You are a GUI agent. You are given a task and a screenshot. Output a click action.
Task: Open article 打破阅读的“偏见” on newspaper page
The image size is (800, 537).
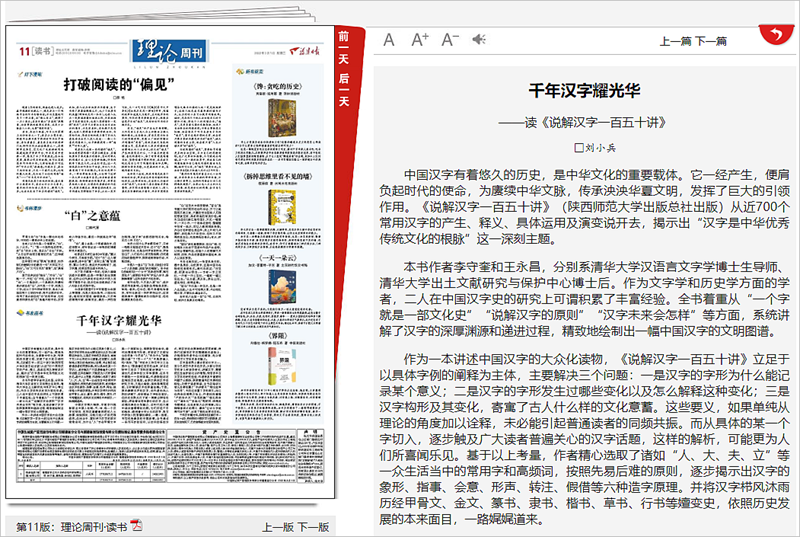tap(119, 85)
